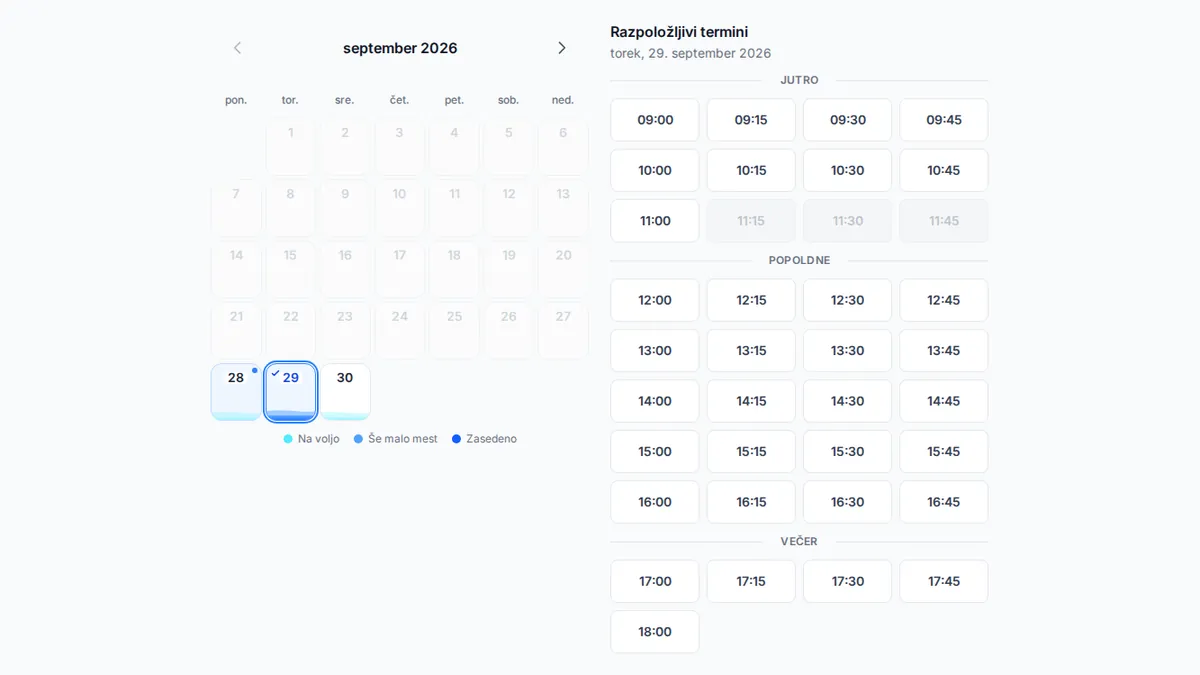Screen dimensions: 1200x675
Task: Choose the 14:30 time slot
Action: [x=847, y=401]
